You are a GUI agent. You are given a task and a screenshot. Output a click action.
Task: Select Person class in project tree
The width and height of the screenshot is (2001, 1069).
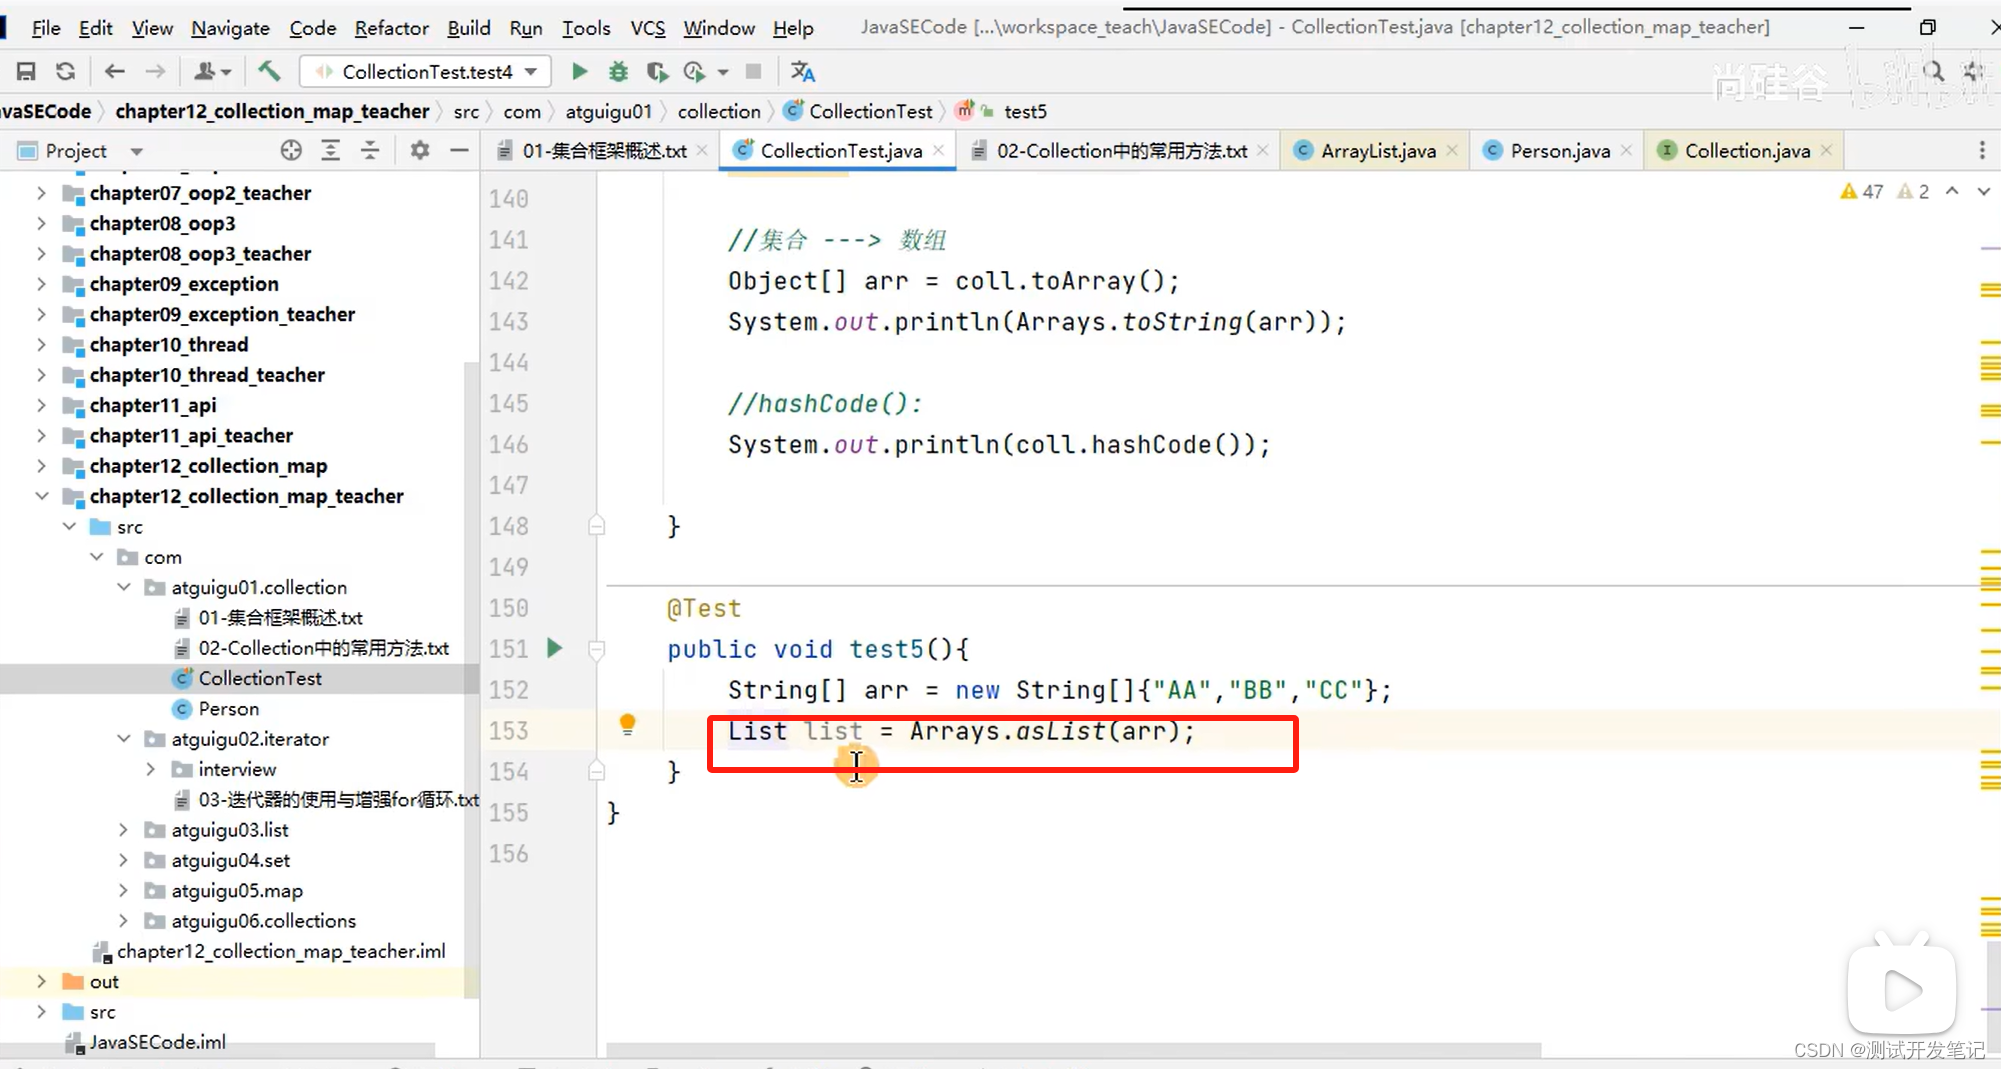point(228,708)
